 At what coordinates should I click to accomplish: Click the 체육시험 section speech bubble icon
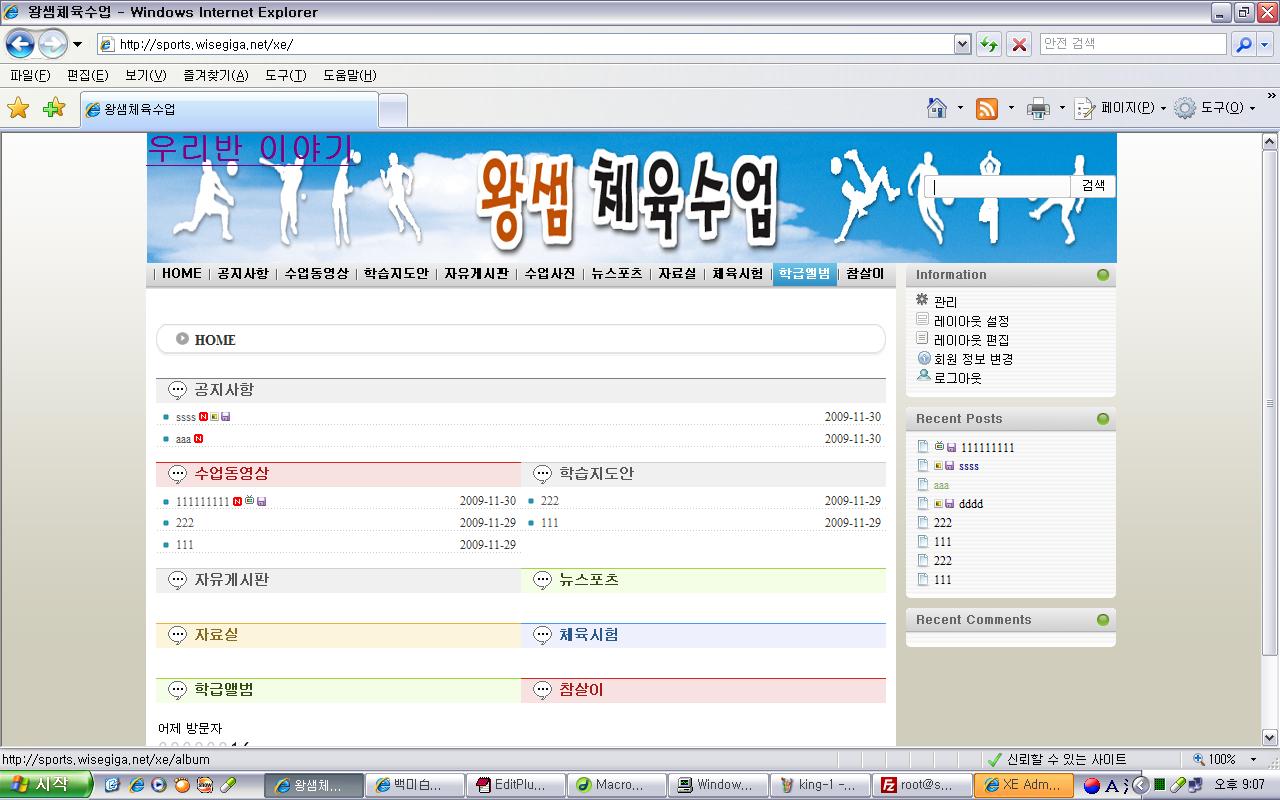[x=542, y=635]
